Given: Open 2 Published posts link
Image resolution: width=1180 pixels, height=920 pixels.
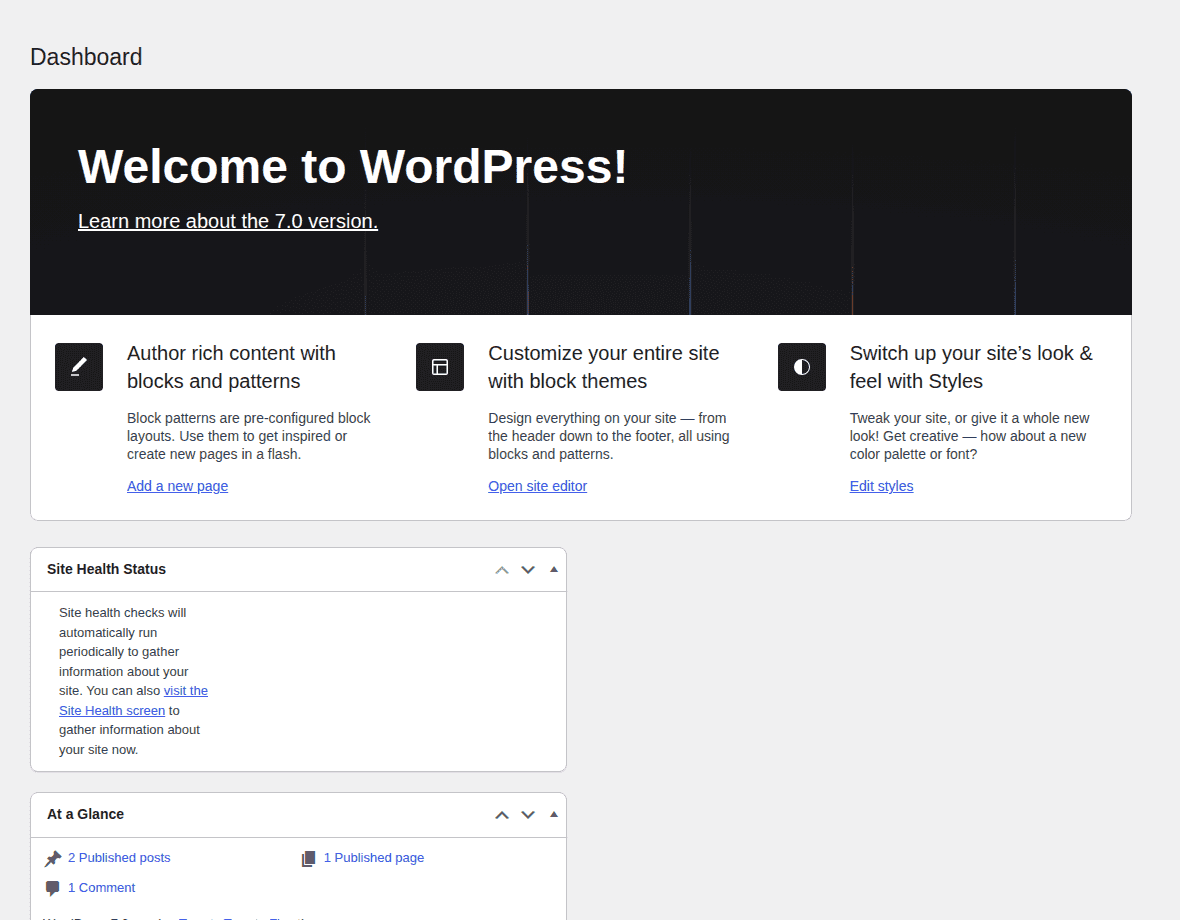Looking at the screenshot, I should point(119,858).
